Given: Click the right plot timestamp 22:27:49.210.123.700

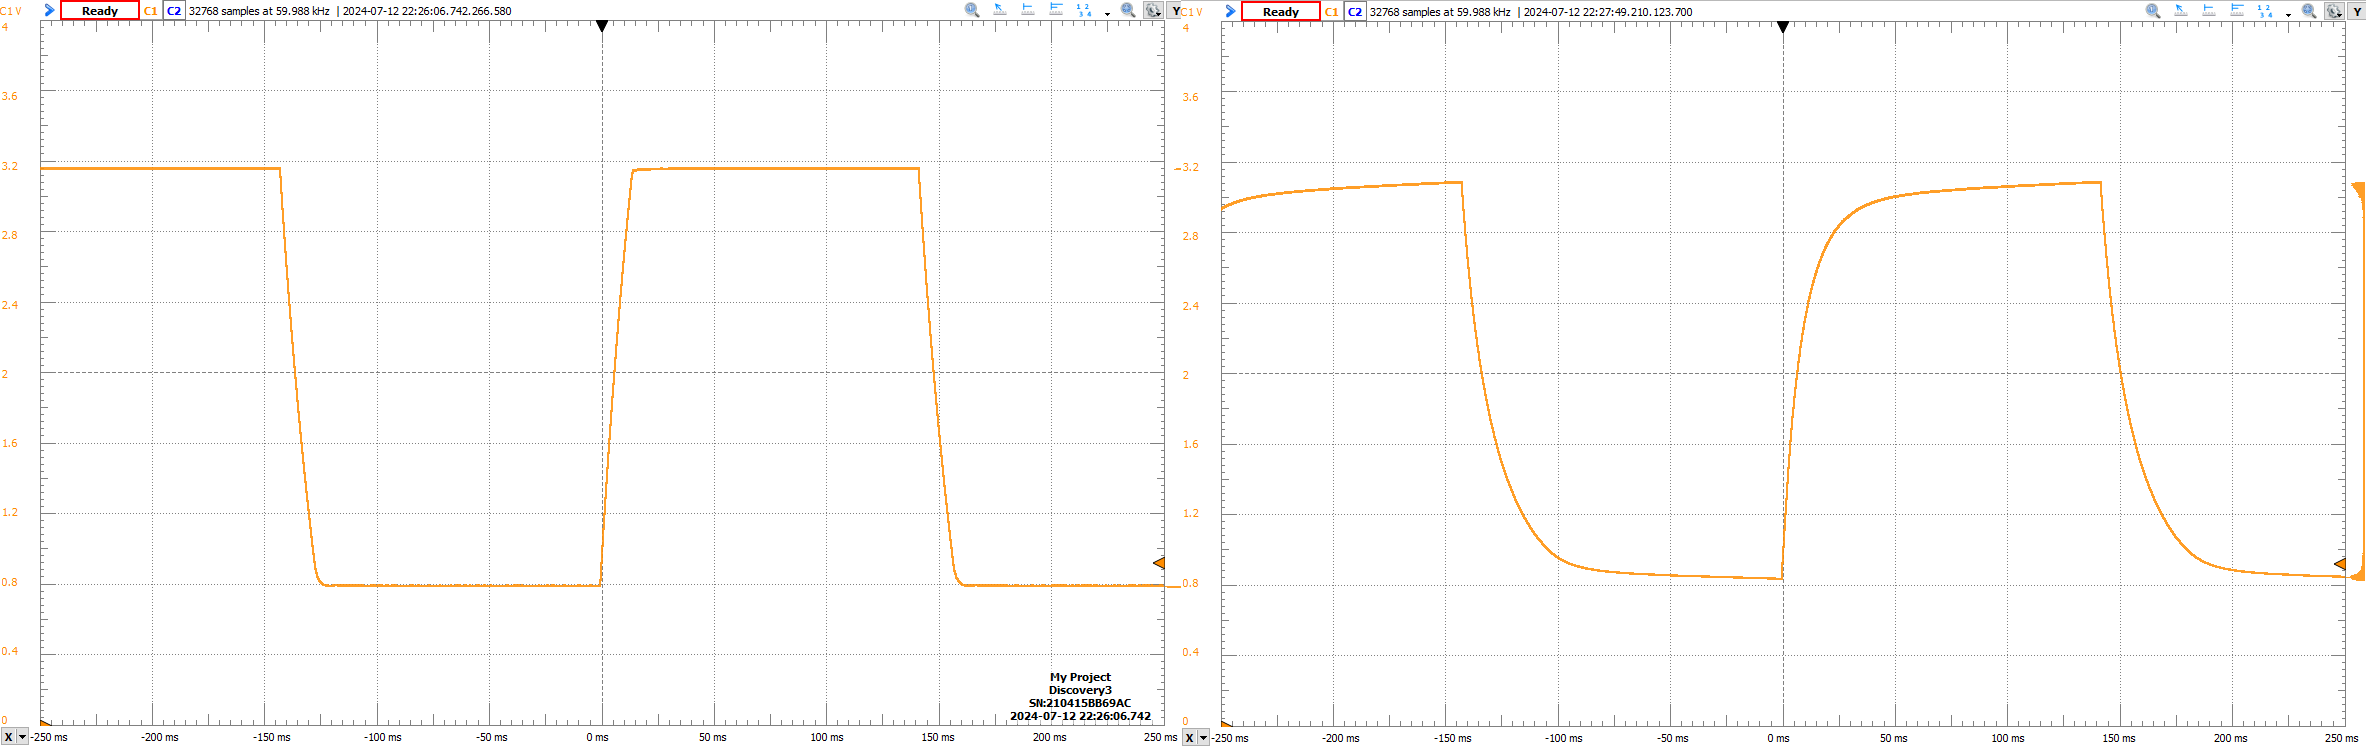Looking at the screenshot, I should (x=1608, y=12).
